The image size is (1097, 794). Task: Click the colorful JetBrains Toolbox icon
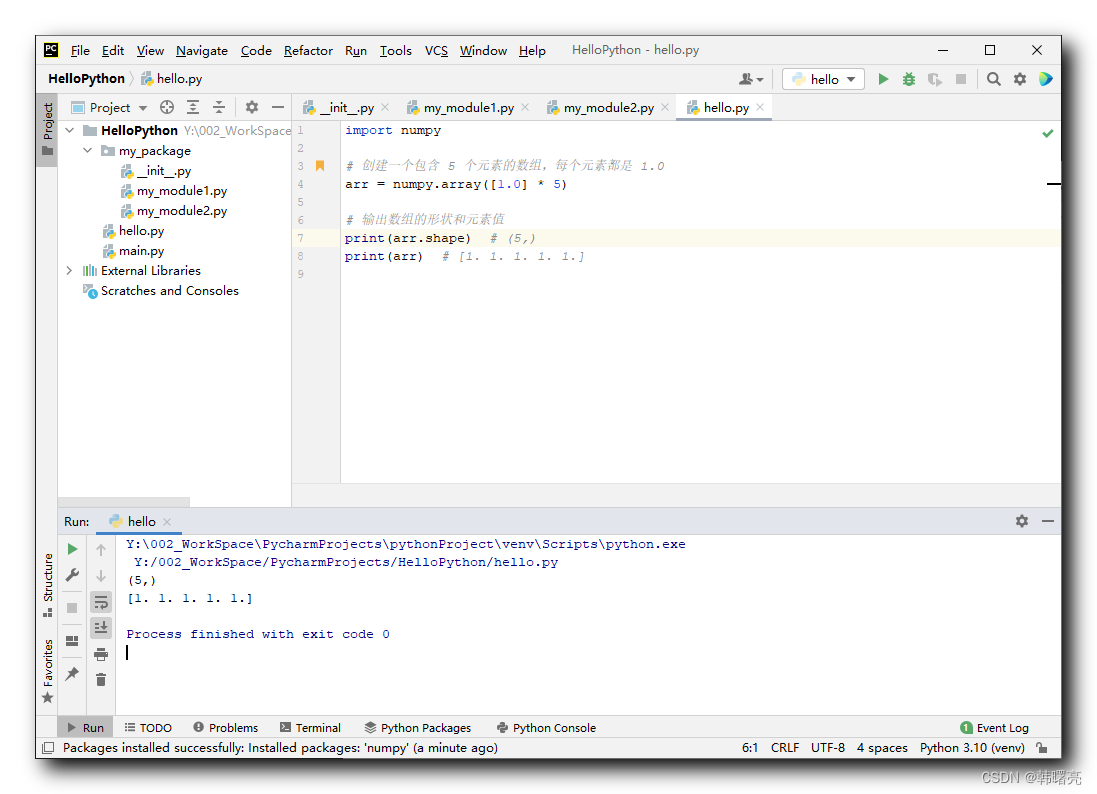point(1045,79)
